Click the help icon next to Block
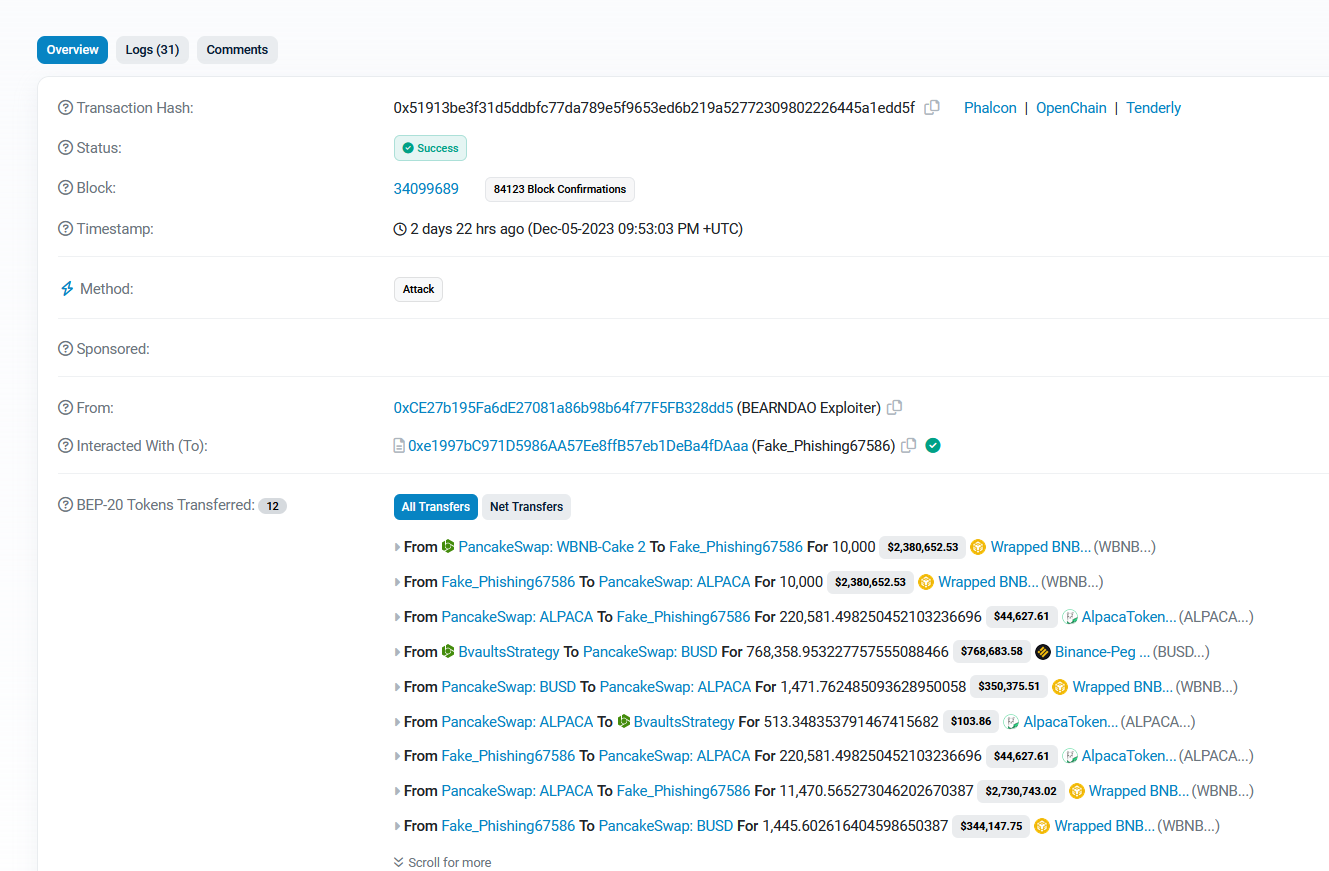1329x871 pixels. click(66, 188)
